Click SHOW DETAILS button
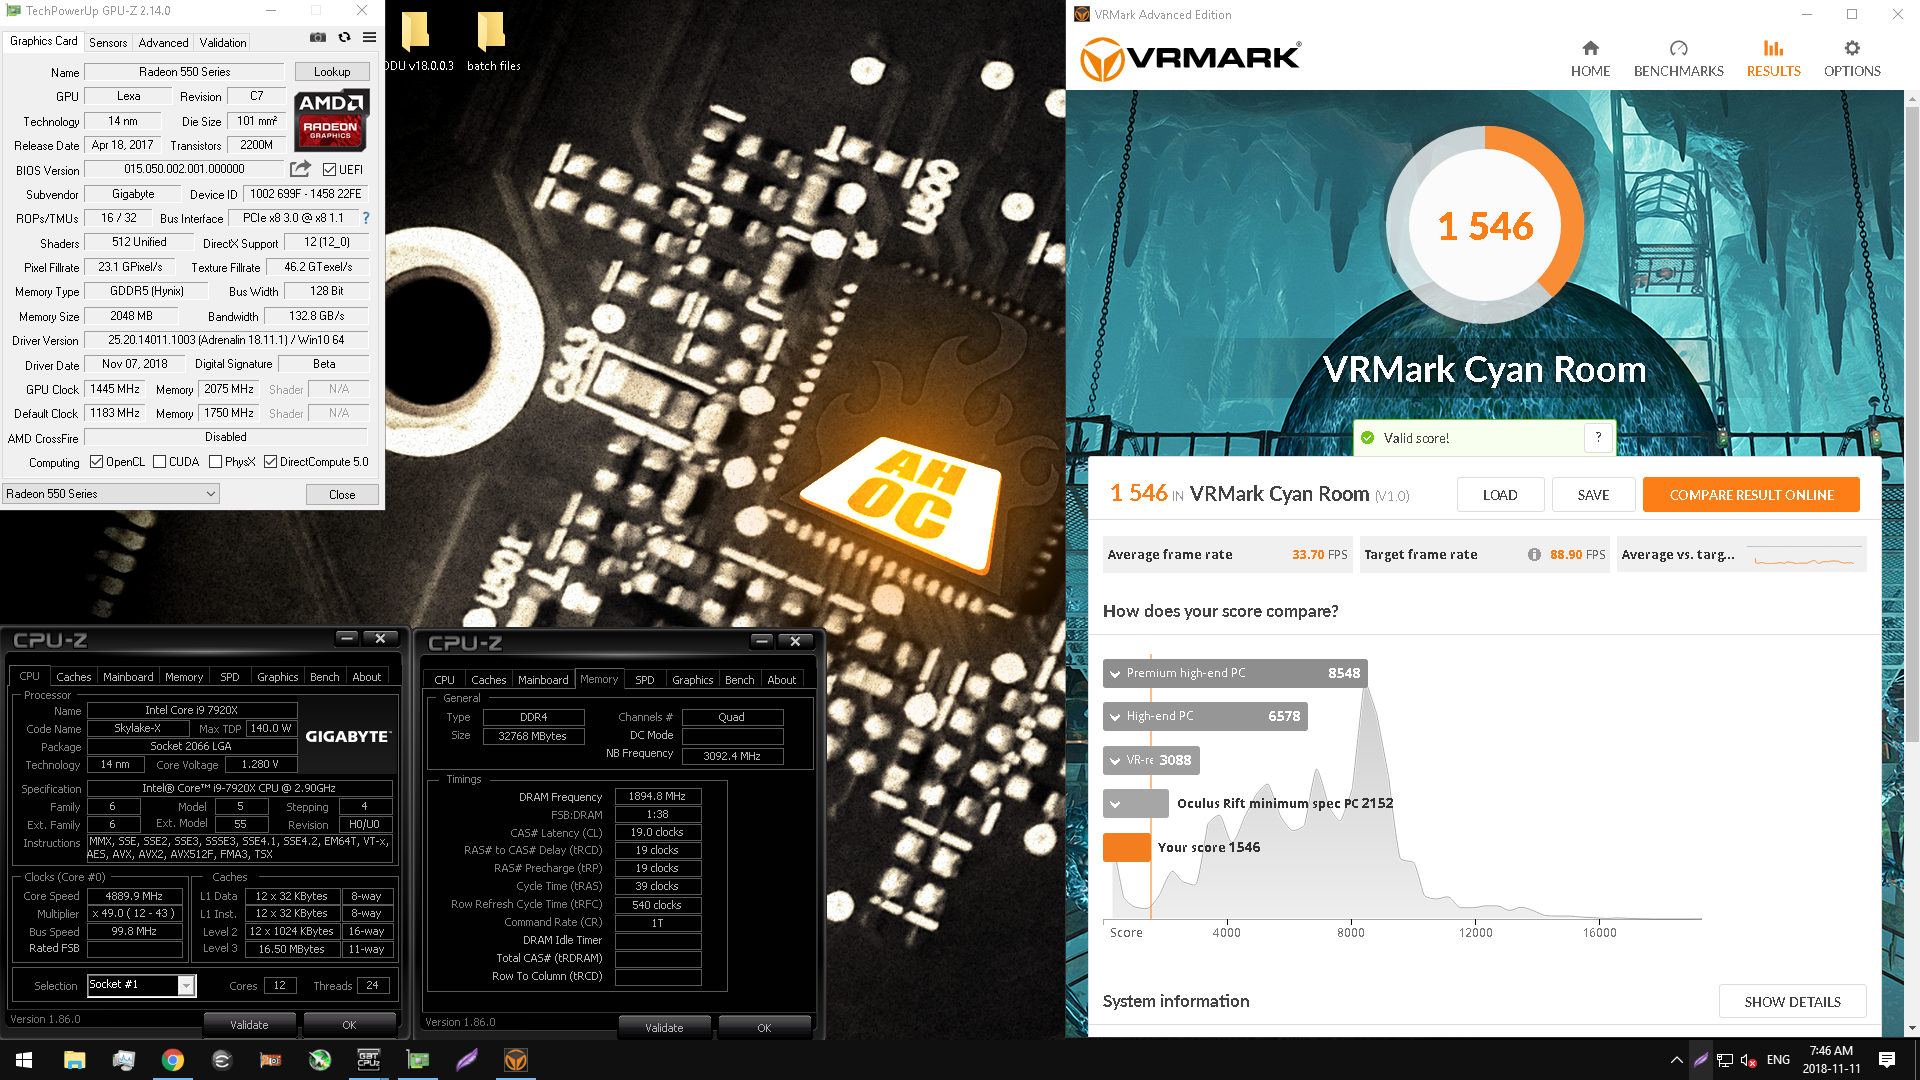The image size is (1920, 1080). 1792,1002
